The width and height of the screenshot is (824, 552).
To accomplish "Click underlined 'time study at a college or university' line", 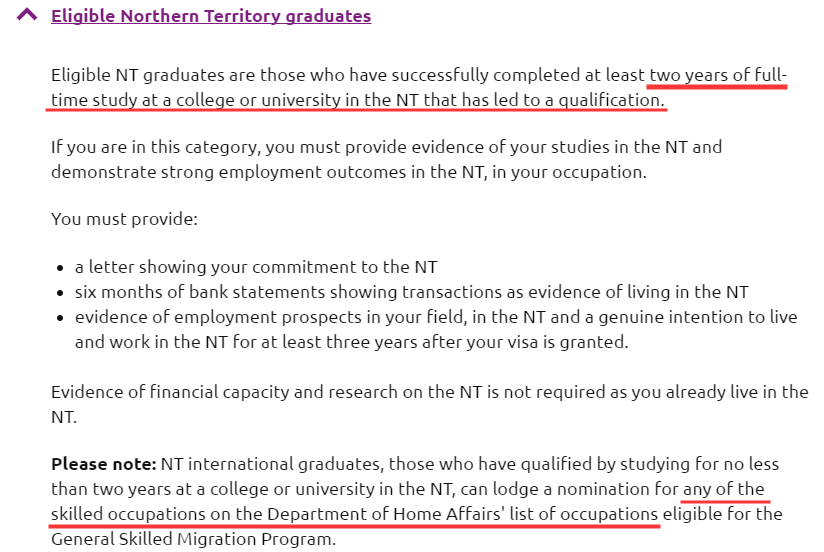I will [x=250, y=100].
